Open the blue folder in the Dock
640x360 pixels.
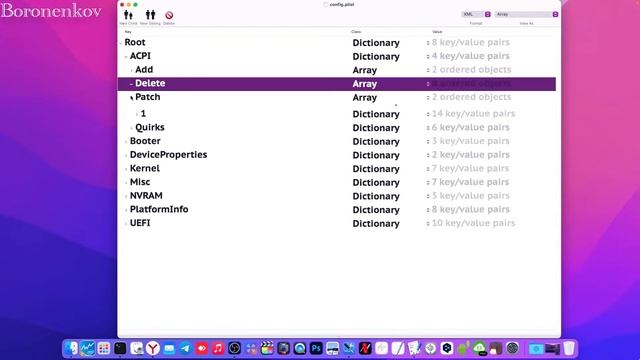[x=536, y=348]
